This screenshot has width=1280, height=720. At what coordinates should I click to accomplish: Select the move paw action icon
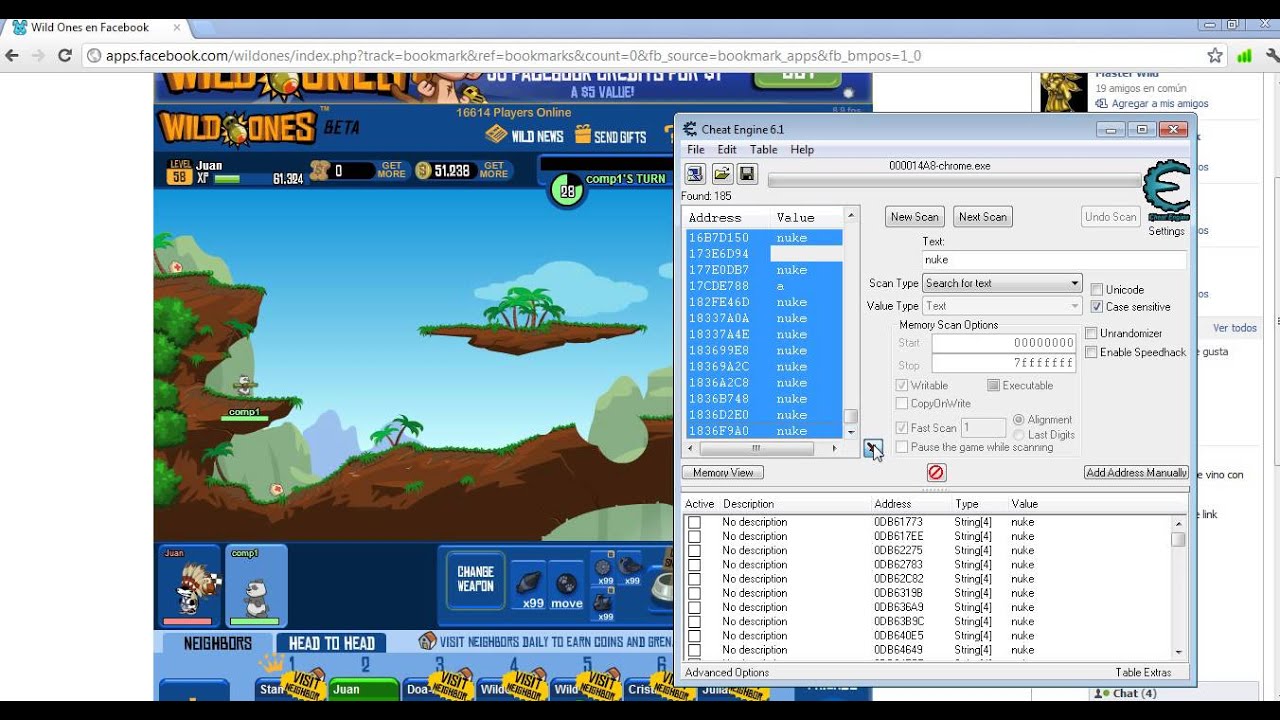click(566, 587)
